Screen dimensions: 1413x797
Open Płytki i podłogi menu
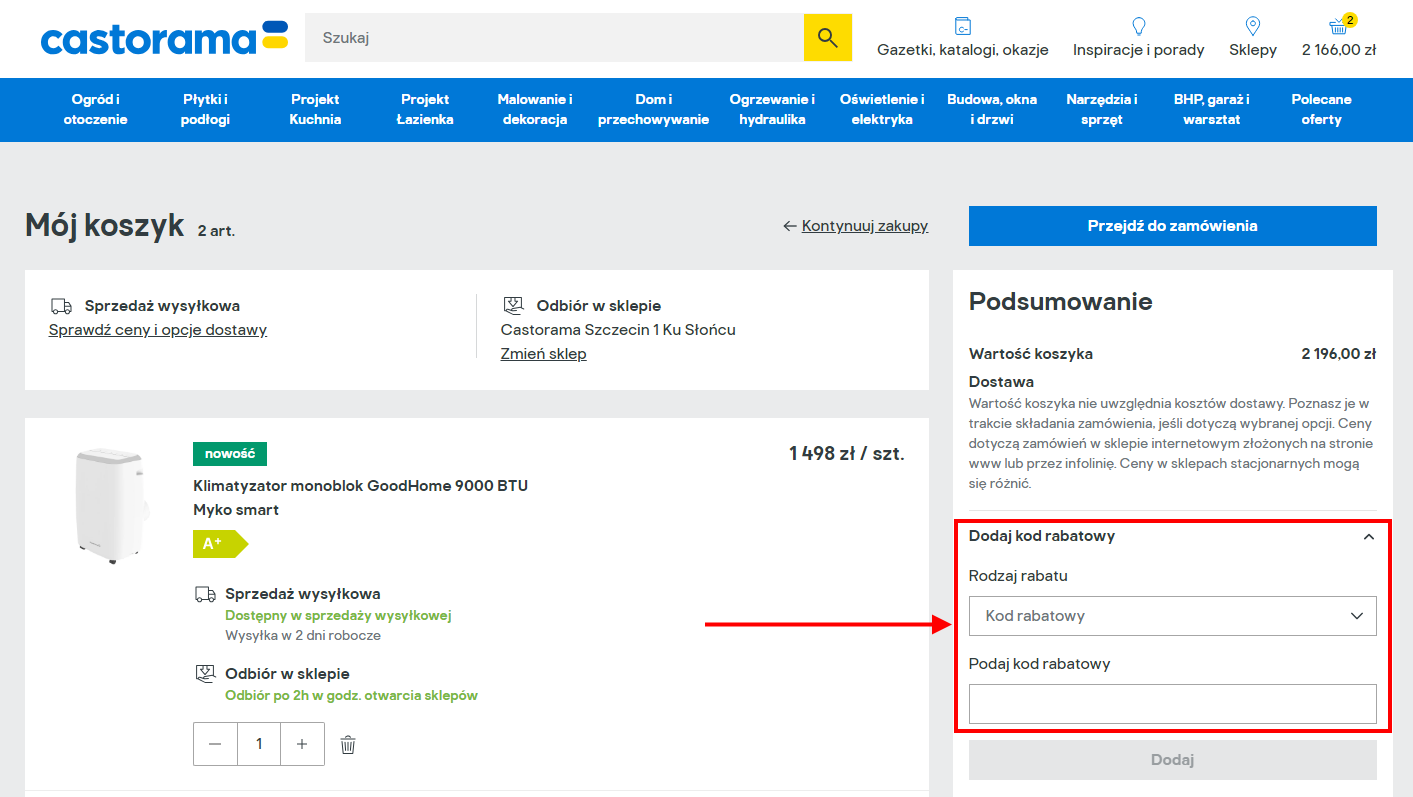pyautogui.click(x=206, y=110)
